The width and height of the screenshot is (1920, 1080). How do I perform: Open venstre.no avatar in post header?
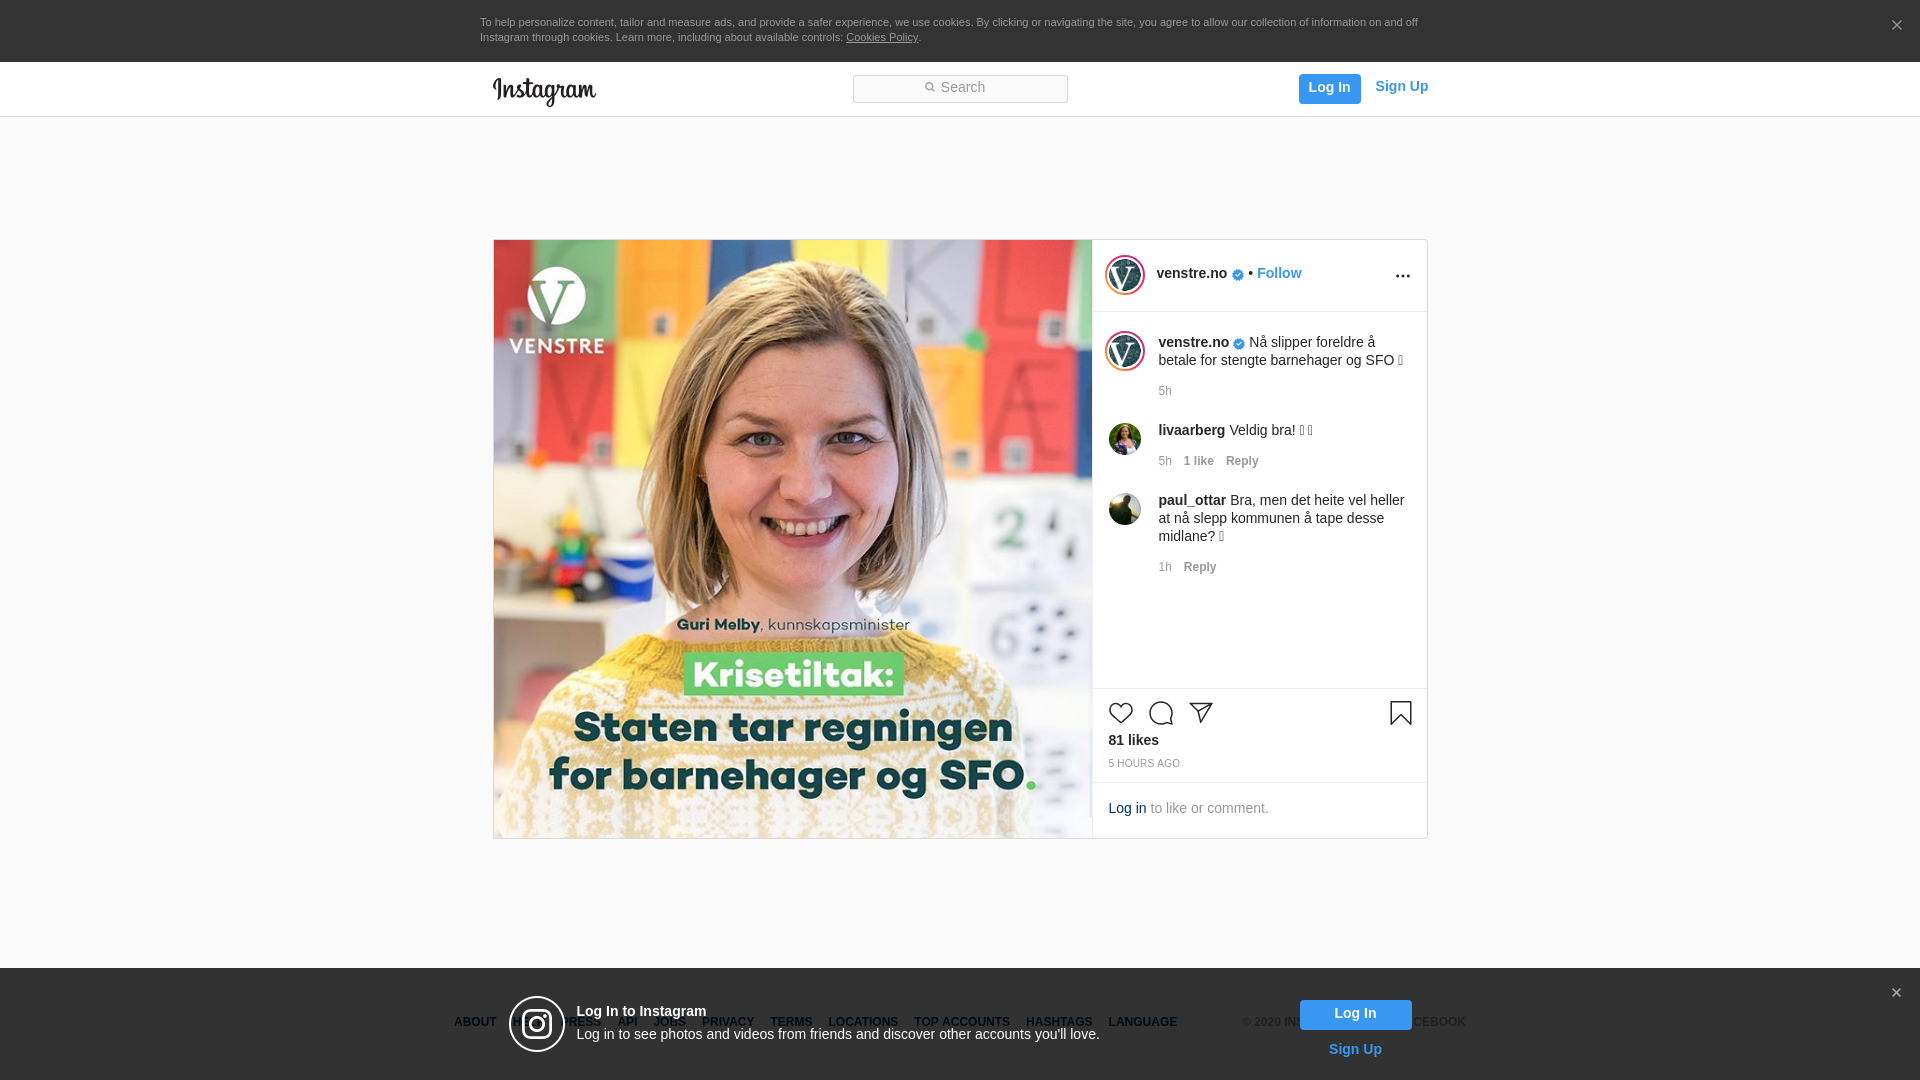pos(1124,275)
